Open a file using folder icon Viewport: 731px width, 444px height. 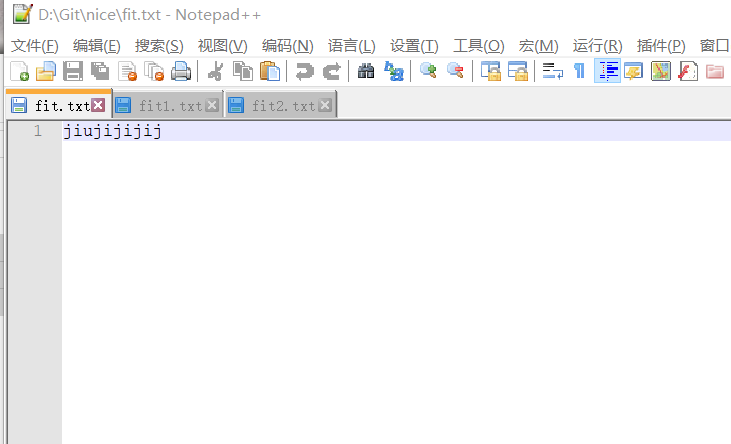click(46, 71)
